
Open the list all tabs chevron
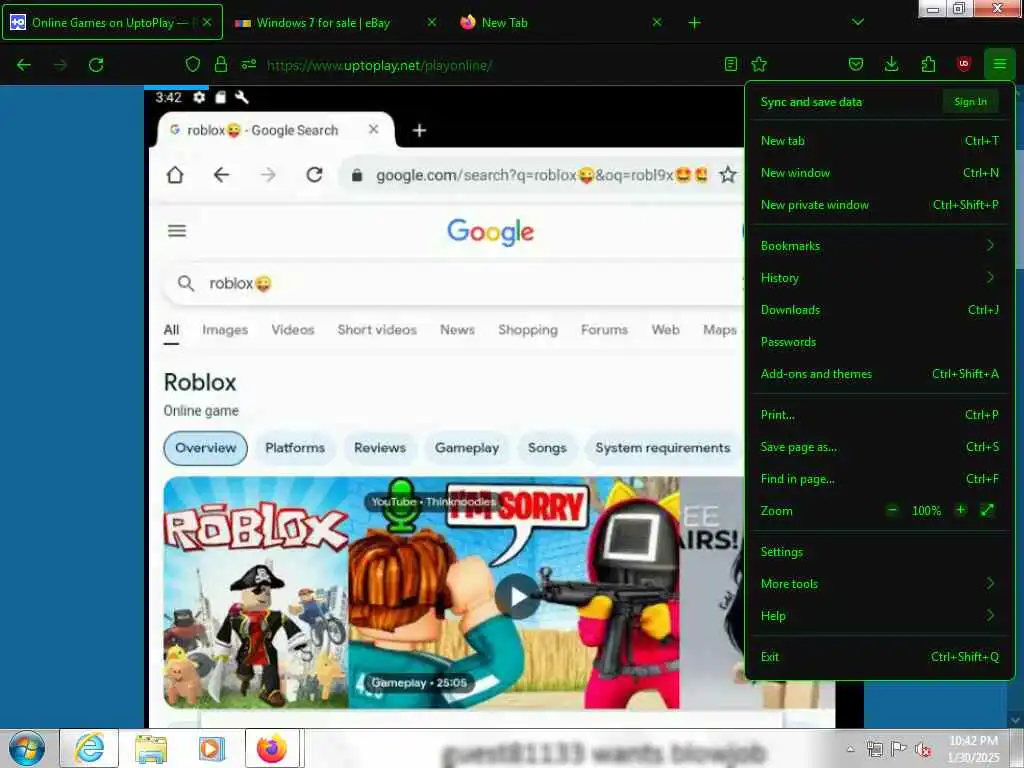pos(858,22)
